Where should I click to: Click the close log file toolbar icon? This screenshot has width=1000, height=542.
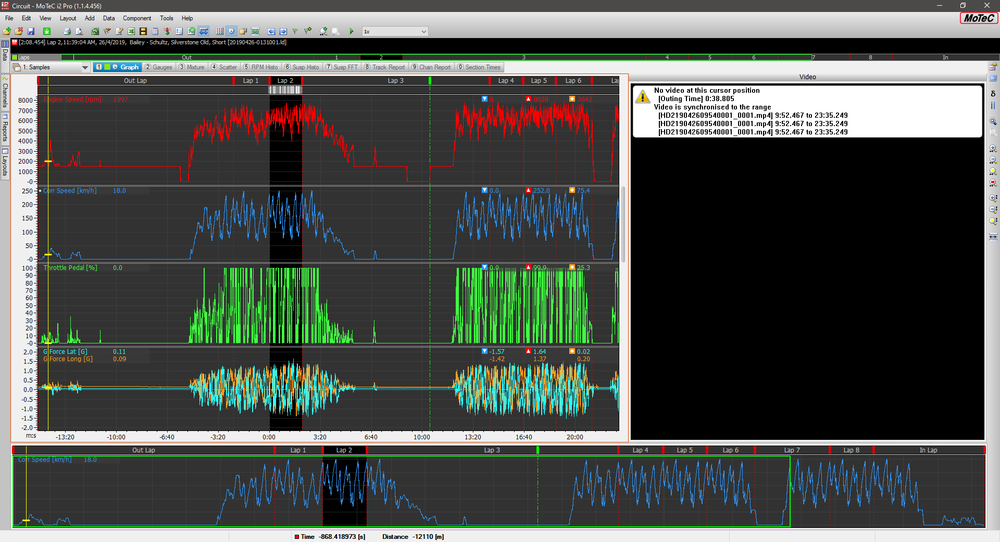pyautogui.click(x=18, y=31)
